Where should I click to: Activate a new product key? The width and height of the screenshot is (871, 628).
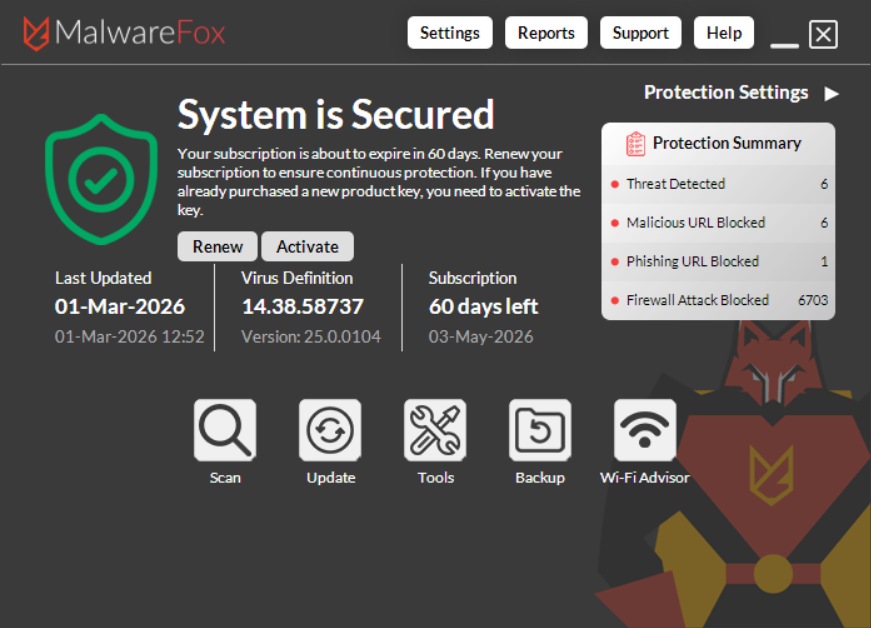click(x=307, y=246)
